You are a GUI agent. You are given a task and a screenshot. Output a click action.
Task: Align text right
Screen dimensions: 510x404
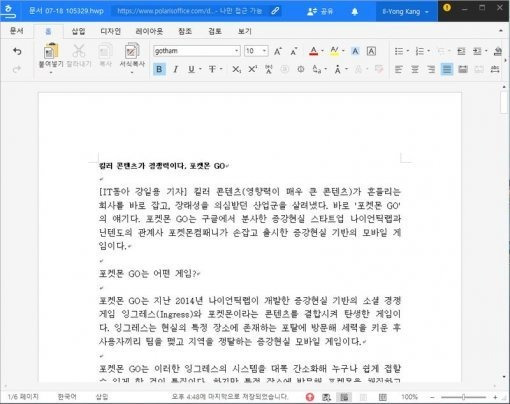tap(431, 69)
